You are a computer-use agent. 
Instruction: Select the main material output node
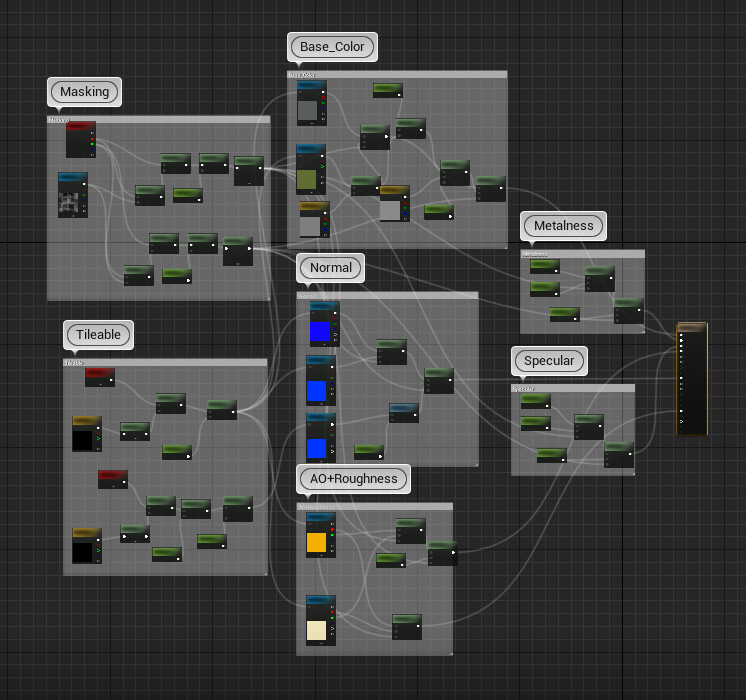pos(692,379)
